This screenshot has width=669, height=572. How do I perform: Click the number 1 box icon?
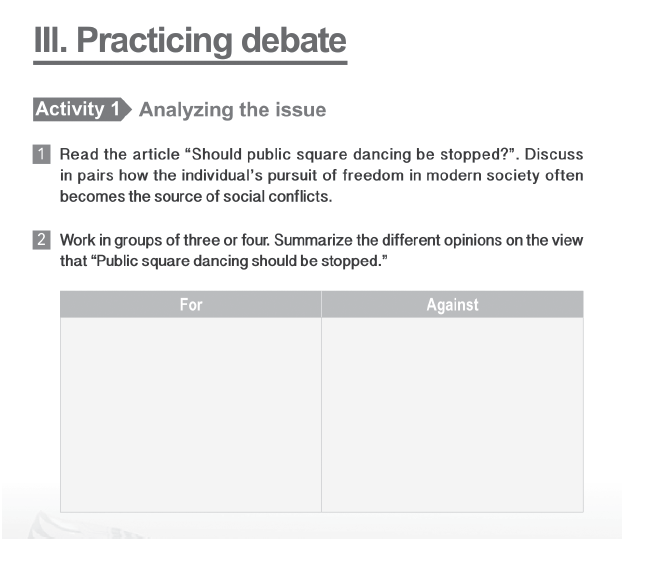tap(42, 155)
